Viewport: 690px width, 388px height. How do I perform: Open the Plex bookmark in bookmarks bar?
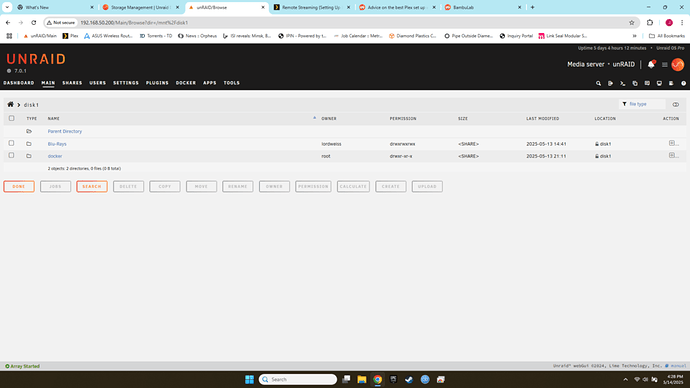[70, 36]
